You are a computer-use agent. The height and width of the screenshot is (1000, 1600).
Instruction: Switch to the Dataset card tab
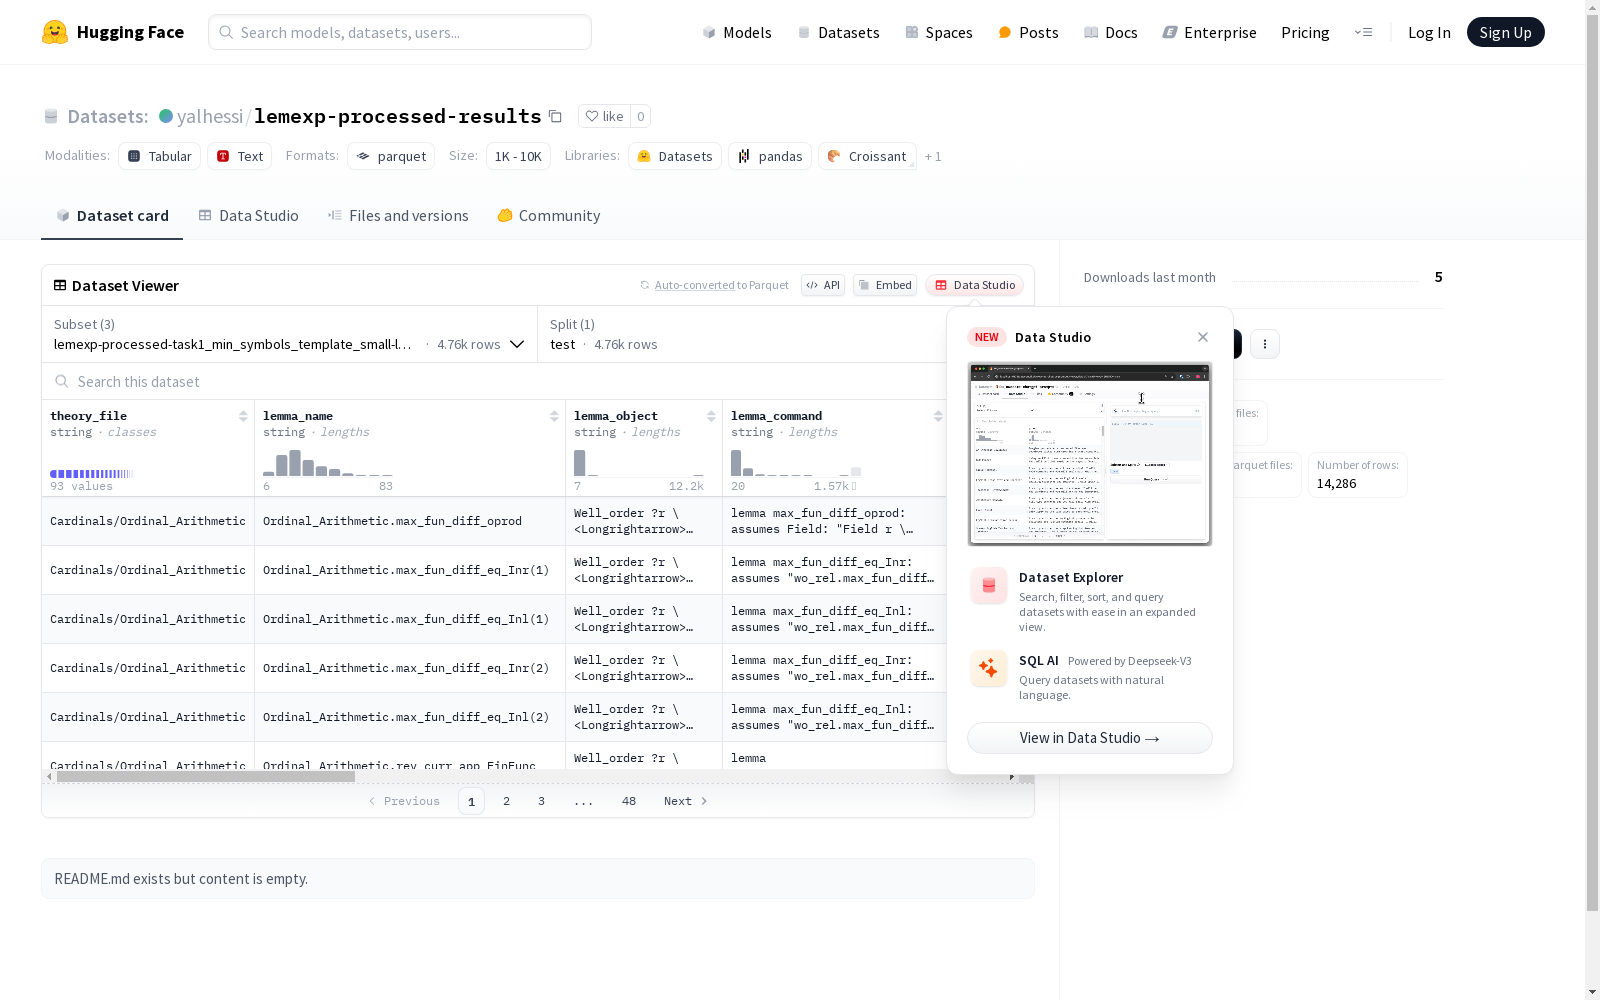[x=112, y=216]
